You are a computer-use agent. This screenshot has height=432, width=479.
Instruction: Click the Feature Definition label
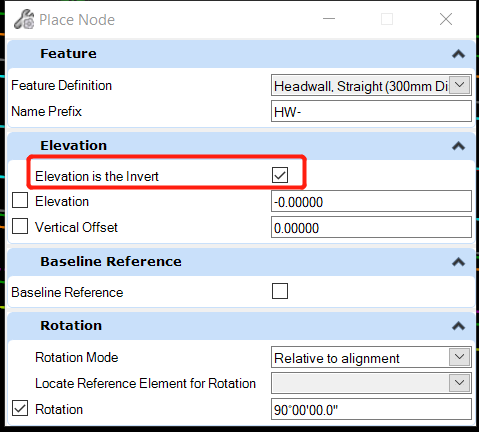[x=61, y=86]
